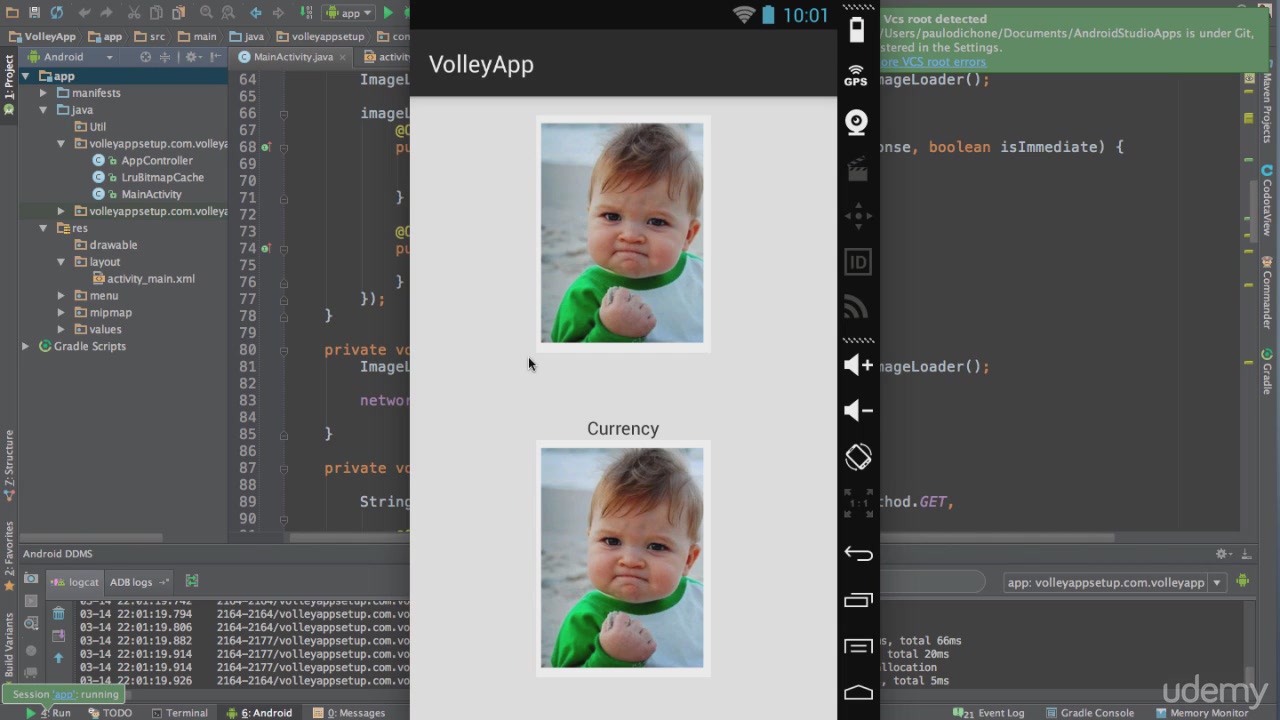Screen dimensions: 1280x720
Task: Click the Make Project build icon
Action: [306, 13]
